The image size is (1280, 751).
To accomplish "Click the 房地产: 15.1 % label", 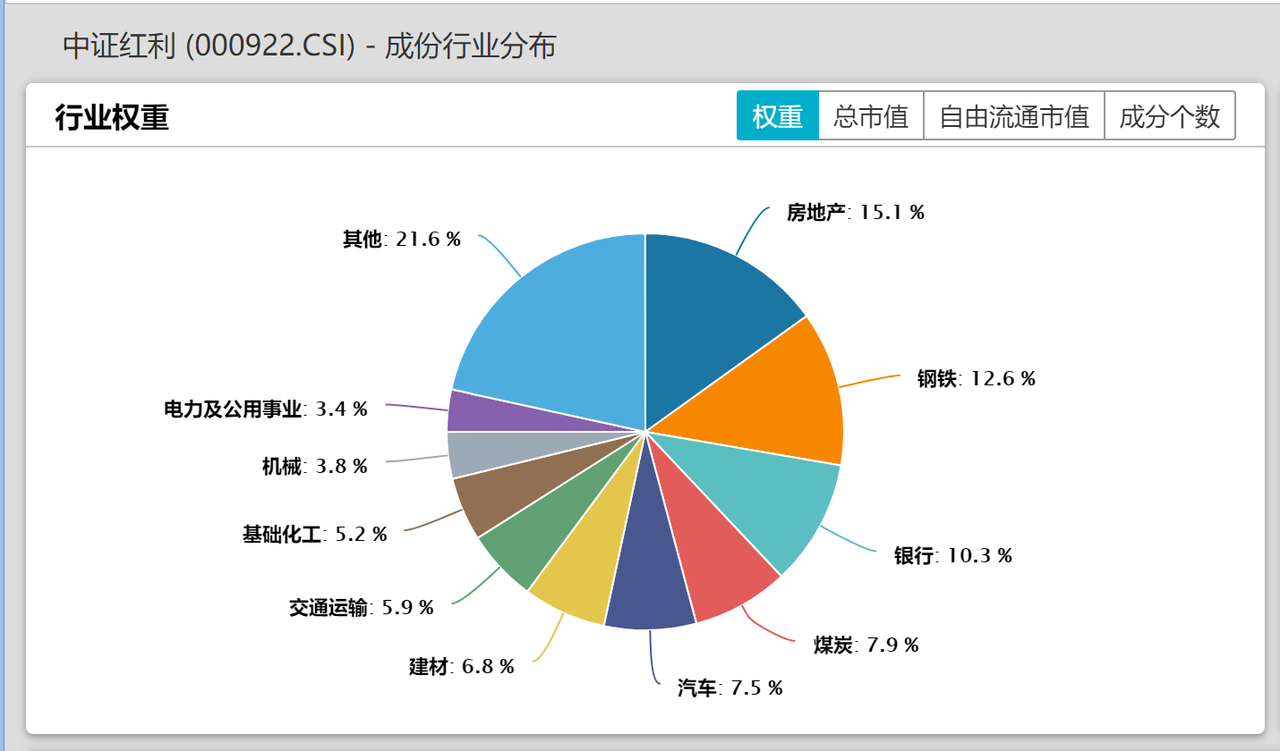I will tap(855, 212).
